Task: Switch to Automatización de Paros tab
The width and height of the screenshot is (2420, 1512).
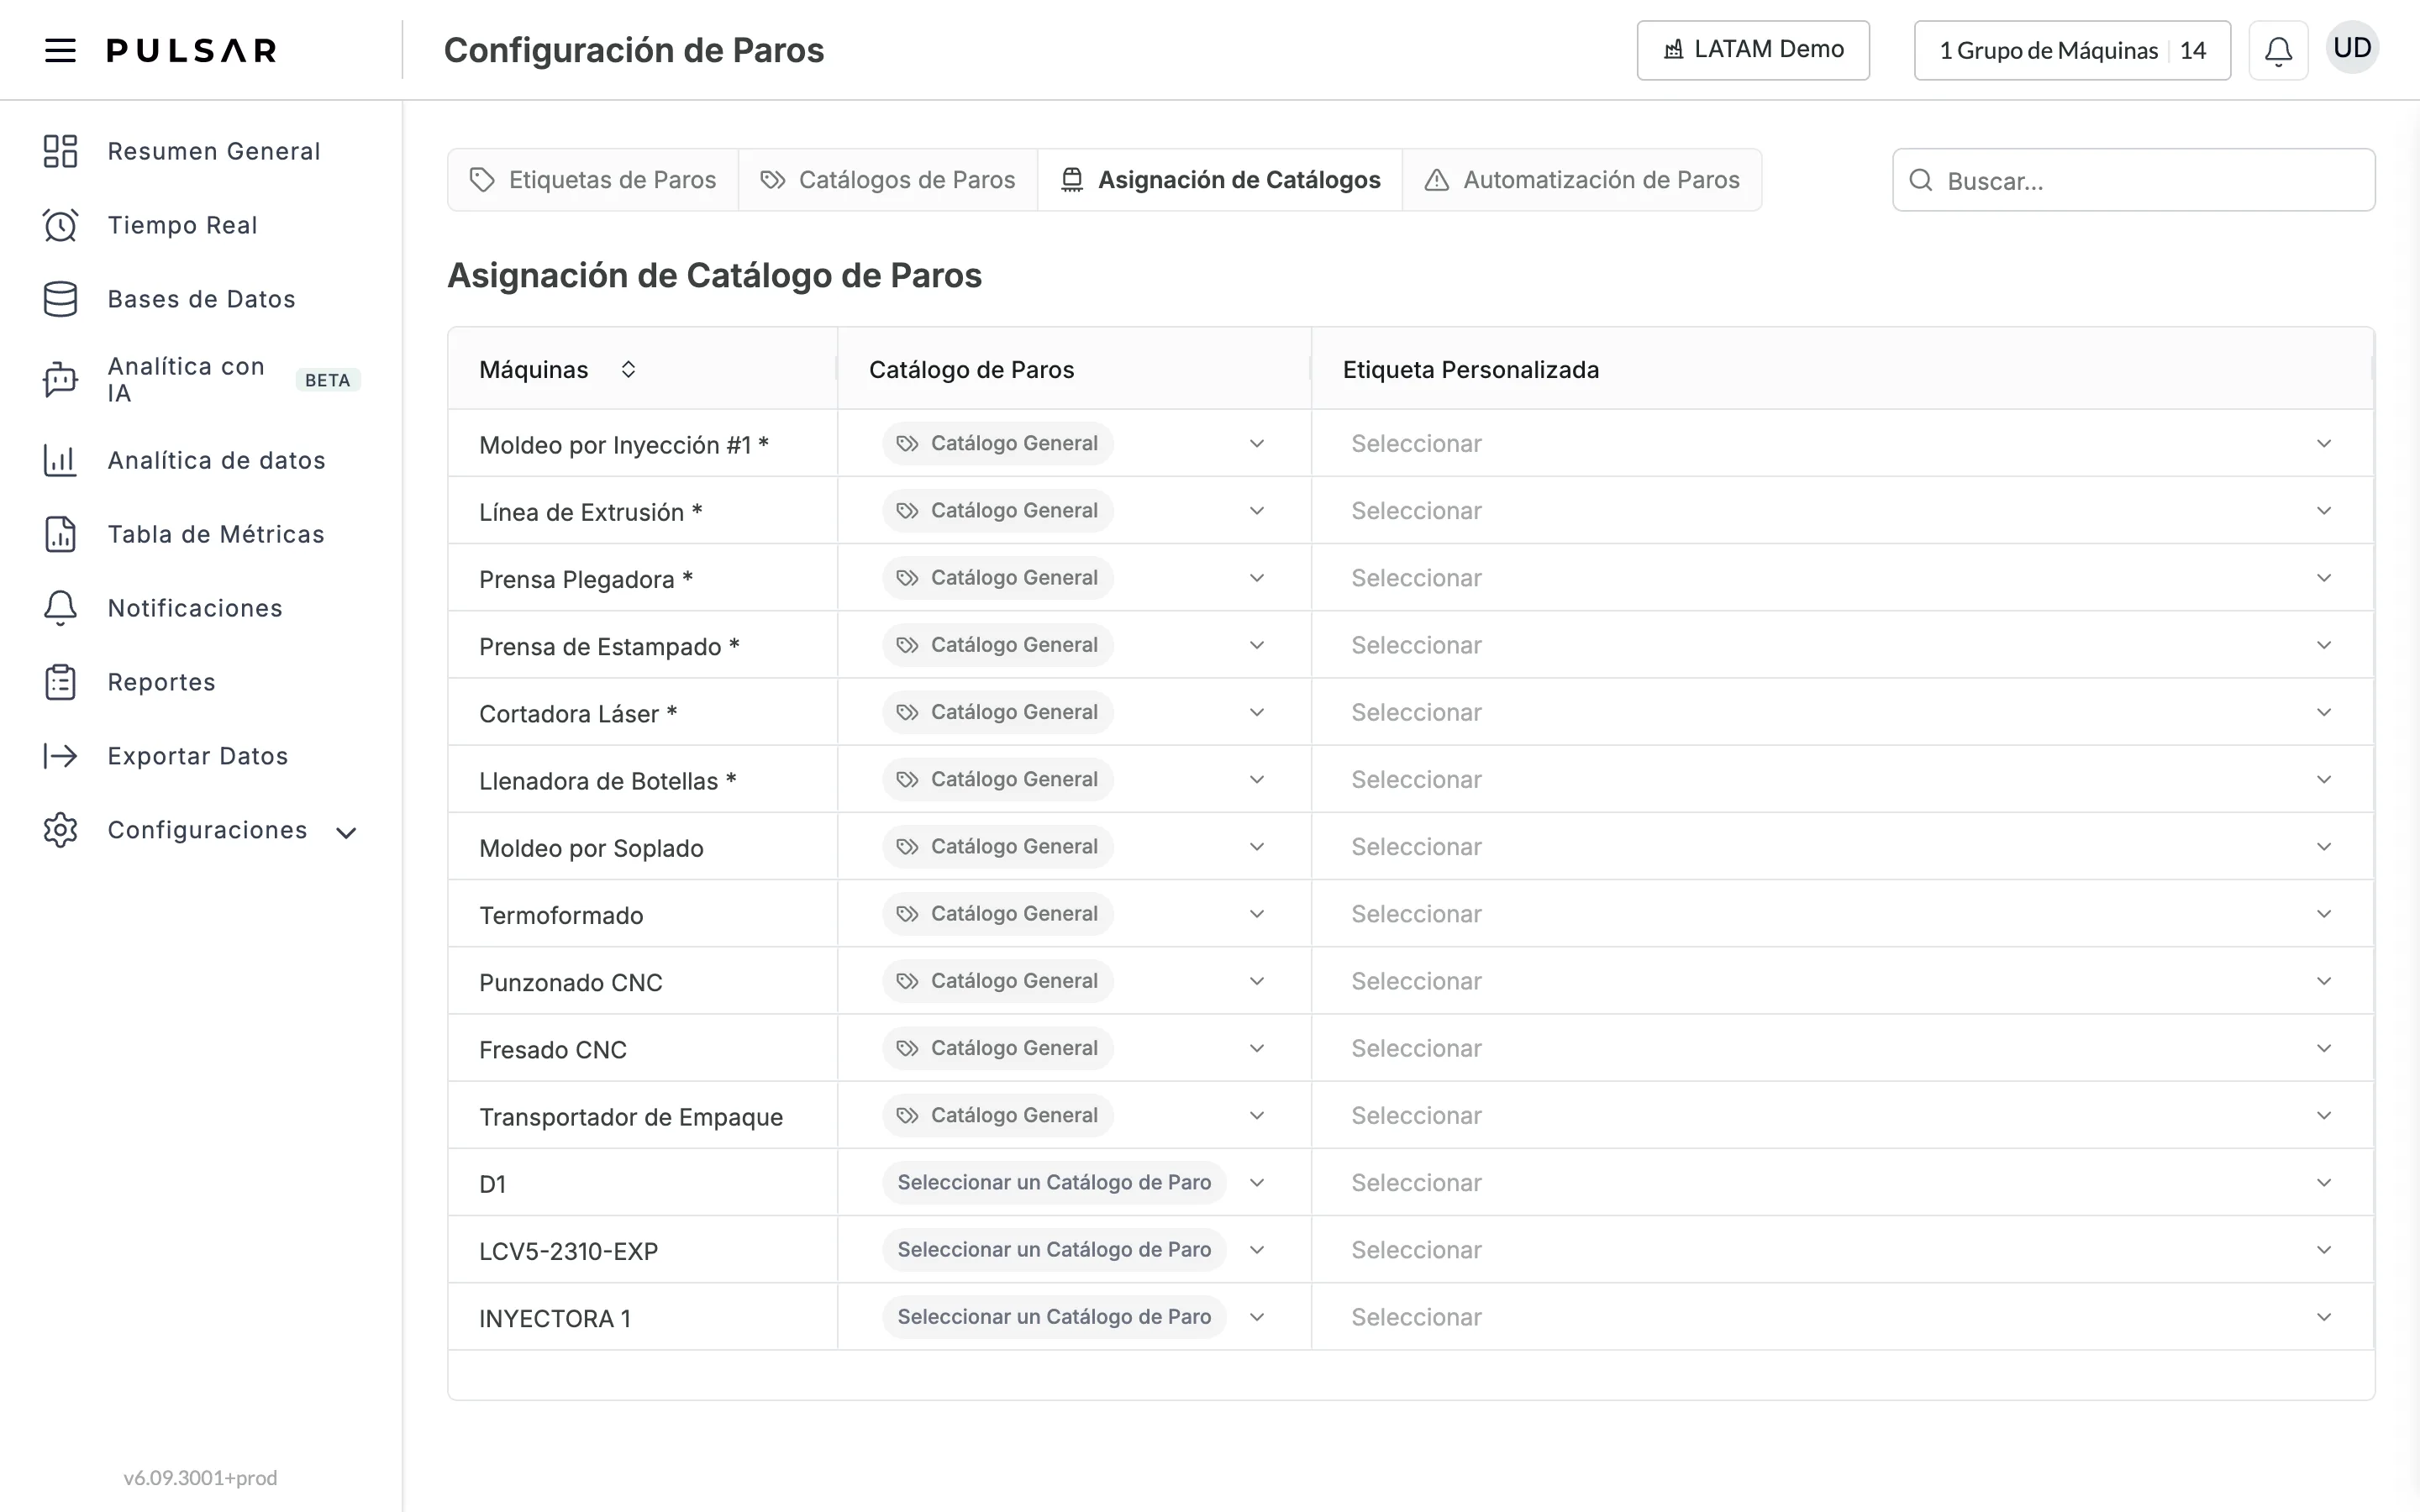Action: click(1582, 180)
